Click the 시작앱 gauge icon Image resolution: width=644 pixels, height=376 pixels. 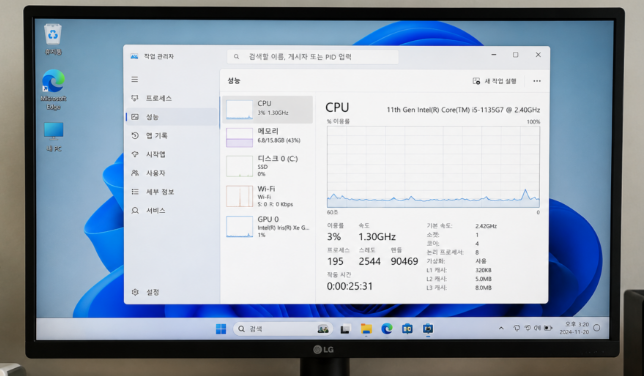(x=135, y=154)
